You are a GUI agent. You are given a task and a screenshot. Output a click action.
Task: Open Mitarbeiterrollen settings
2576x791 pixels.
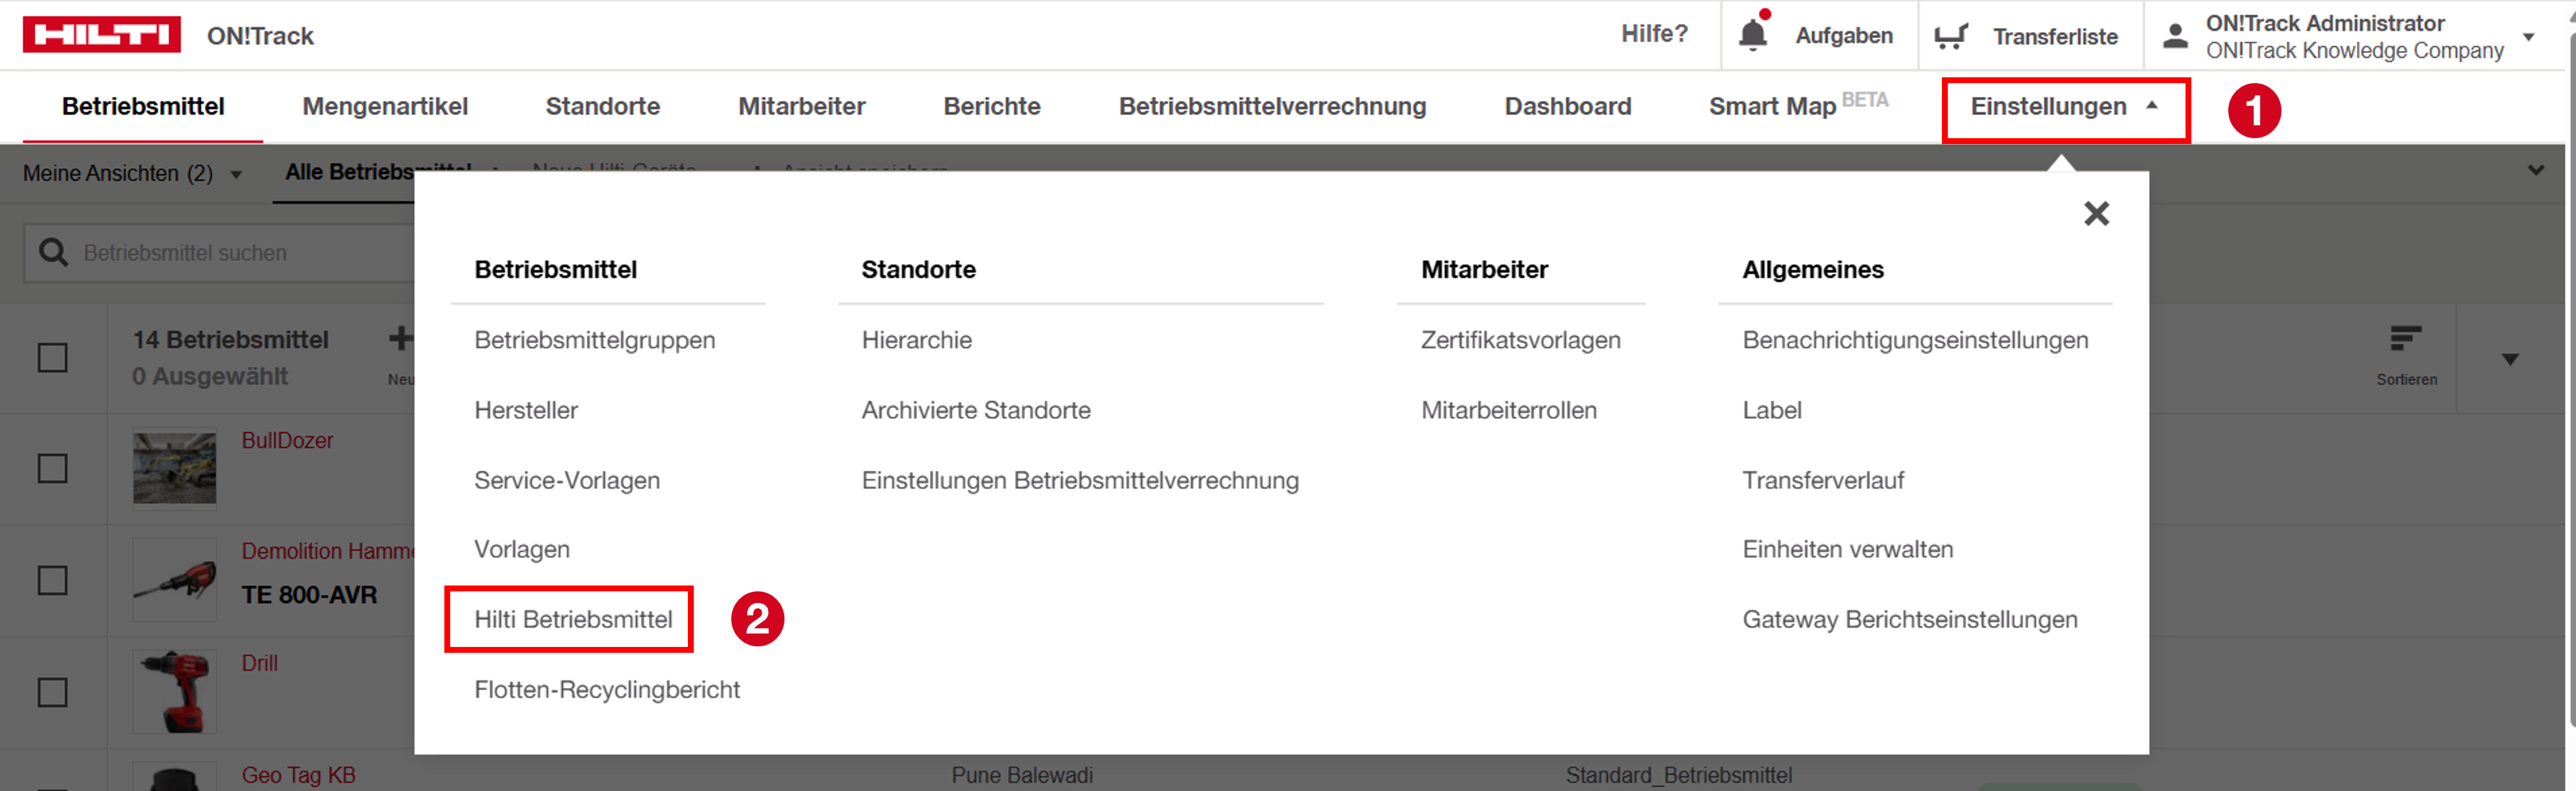tap(1509, 410)
